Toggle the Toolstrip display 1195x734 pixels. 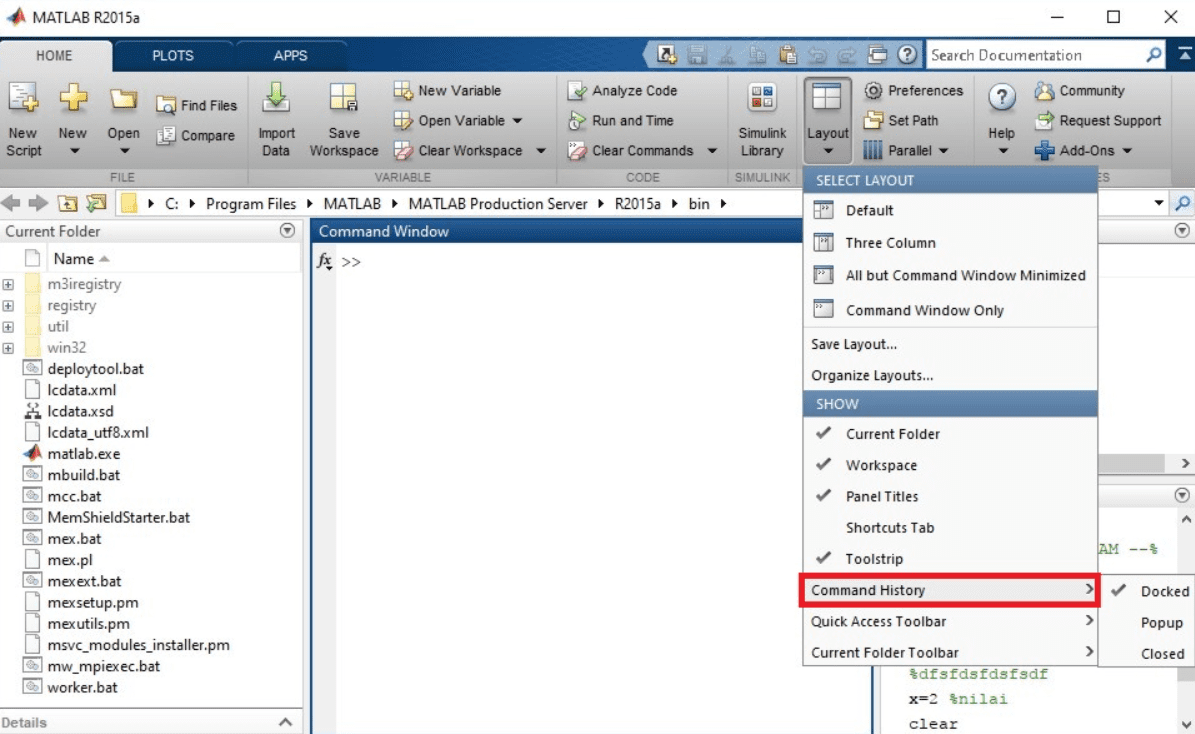(950, 559)
